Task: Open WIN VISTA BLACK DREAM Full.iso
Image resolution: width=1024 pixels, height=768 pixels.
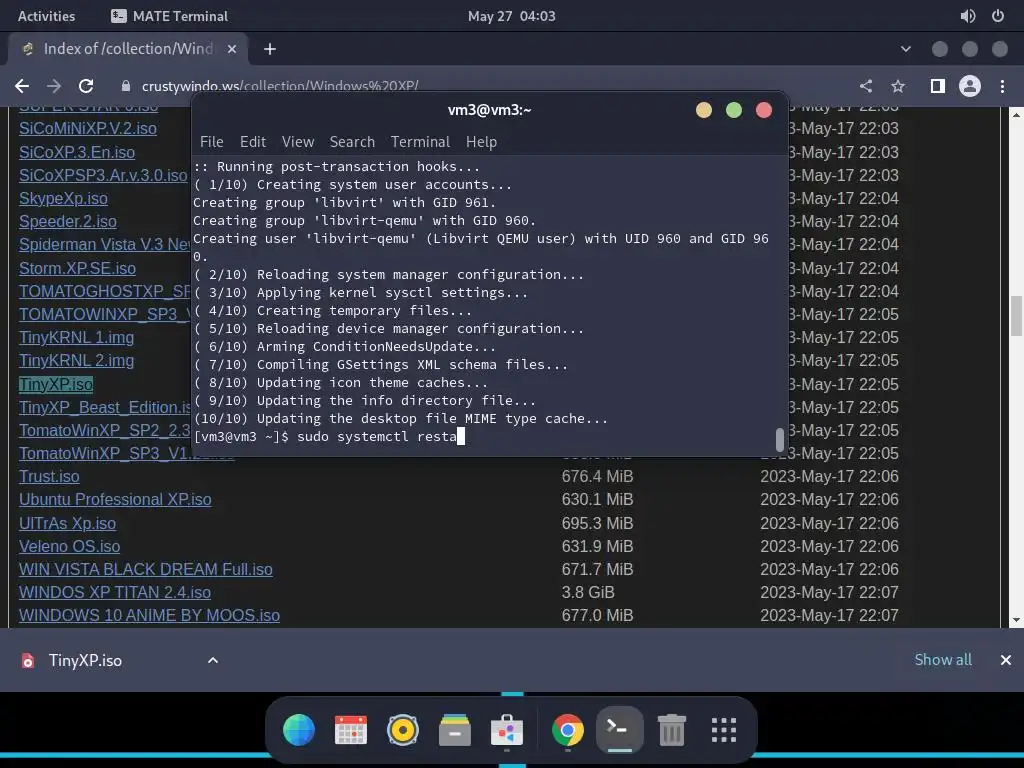Action: click(146, 569)
